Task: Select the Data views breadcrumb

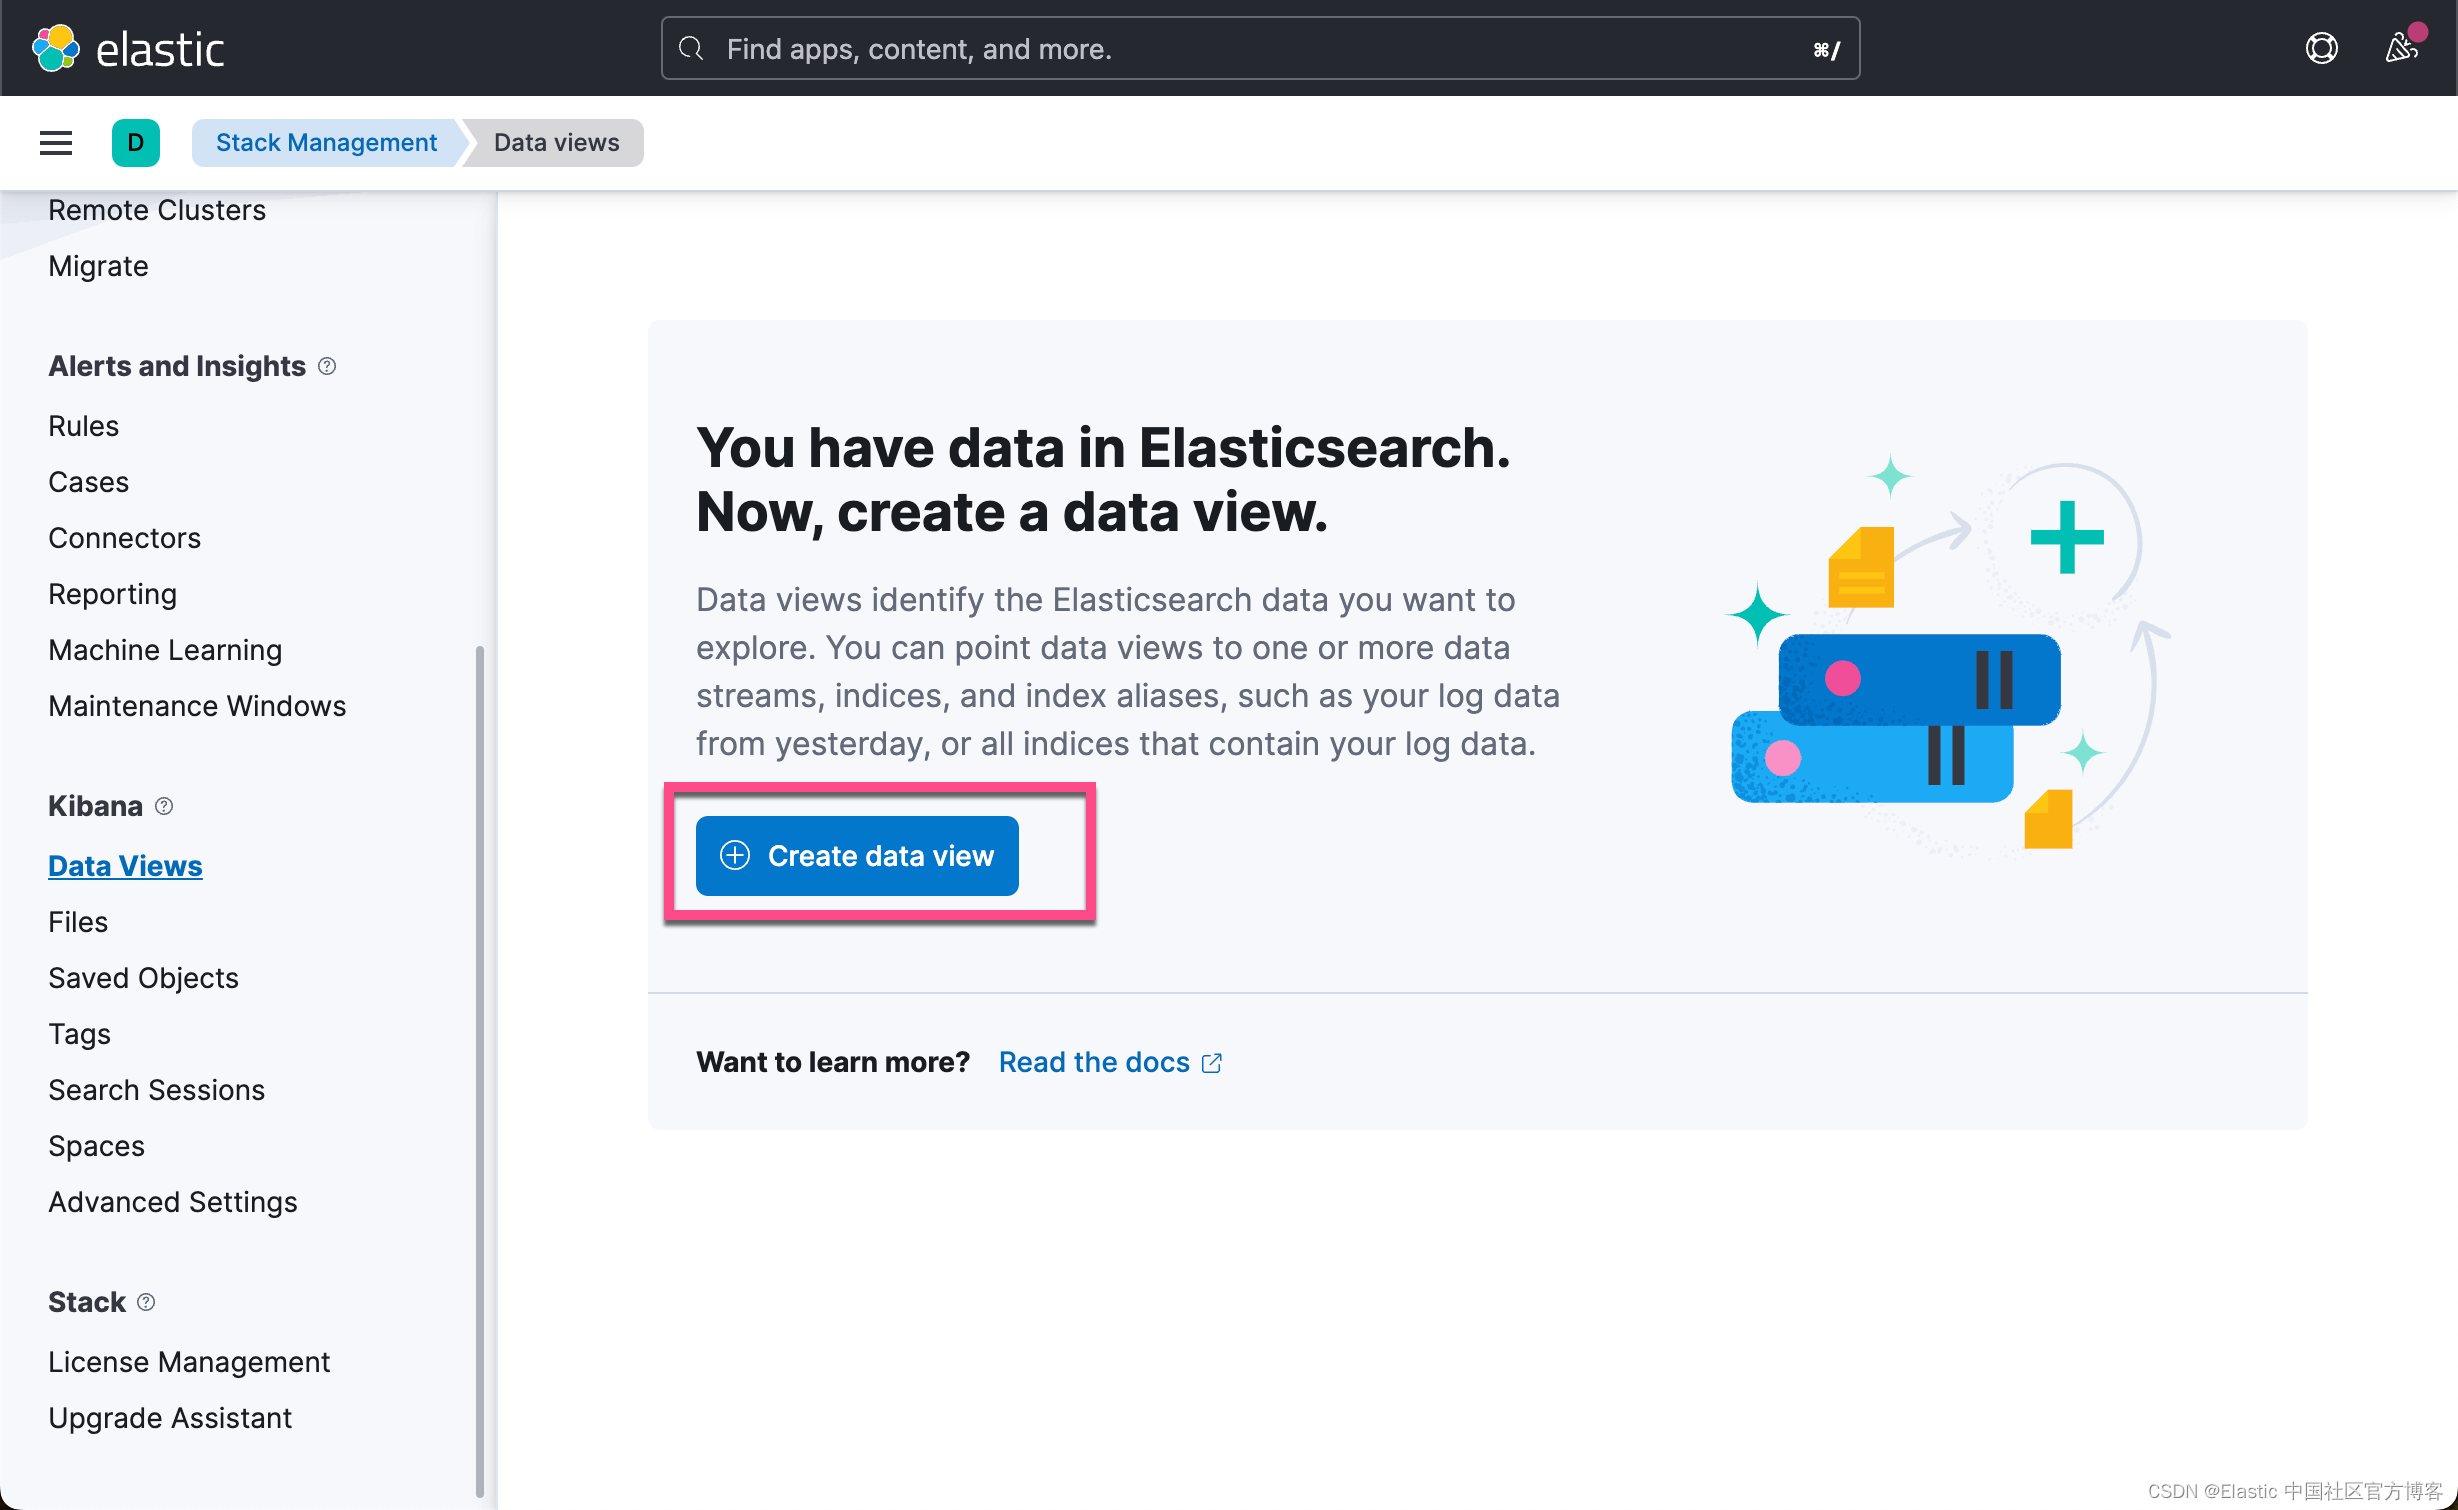Action: [555, 142]
